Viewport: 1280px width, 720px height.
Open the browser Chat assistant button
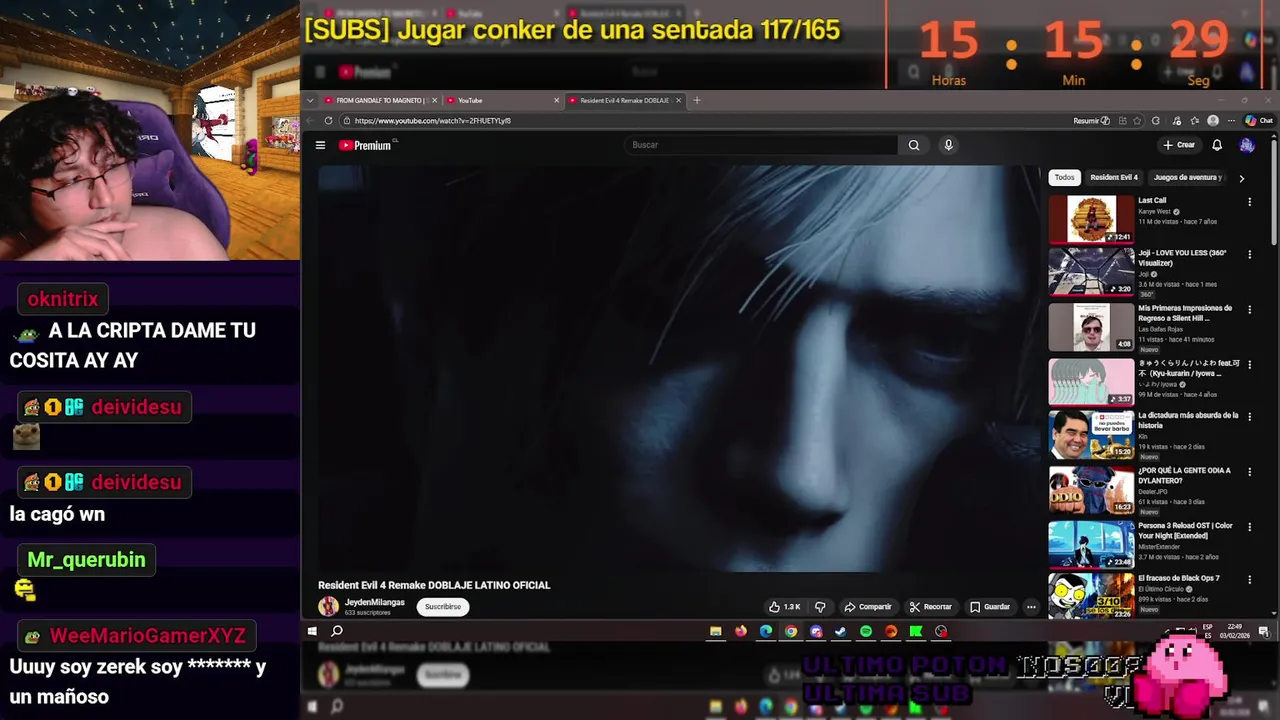pyautogui.click(x=1258, y=121)
